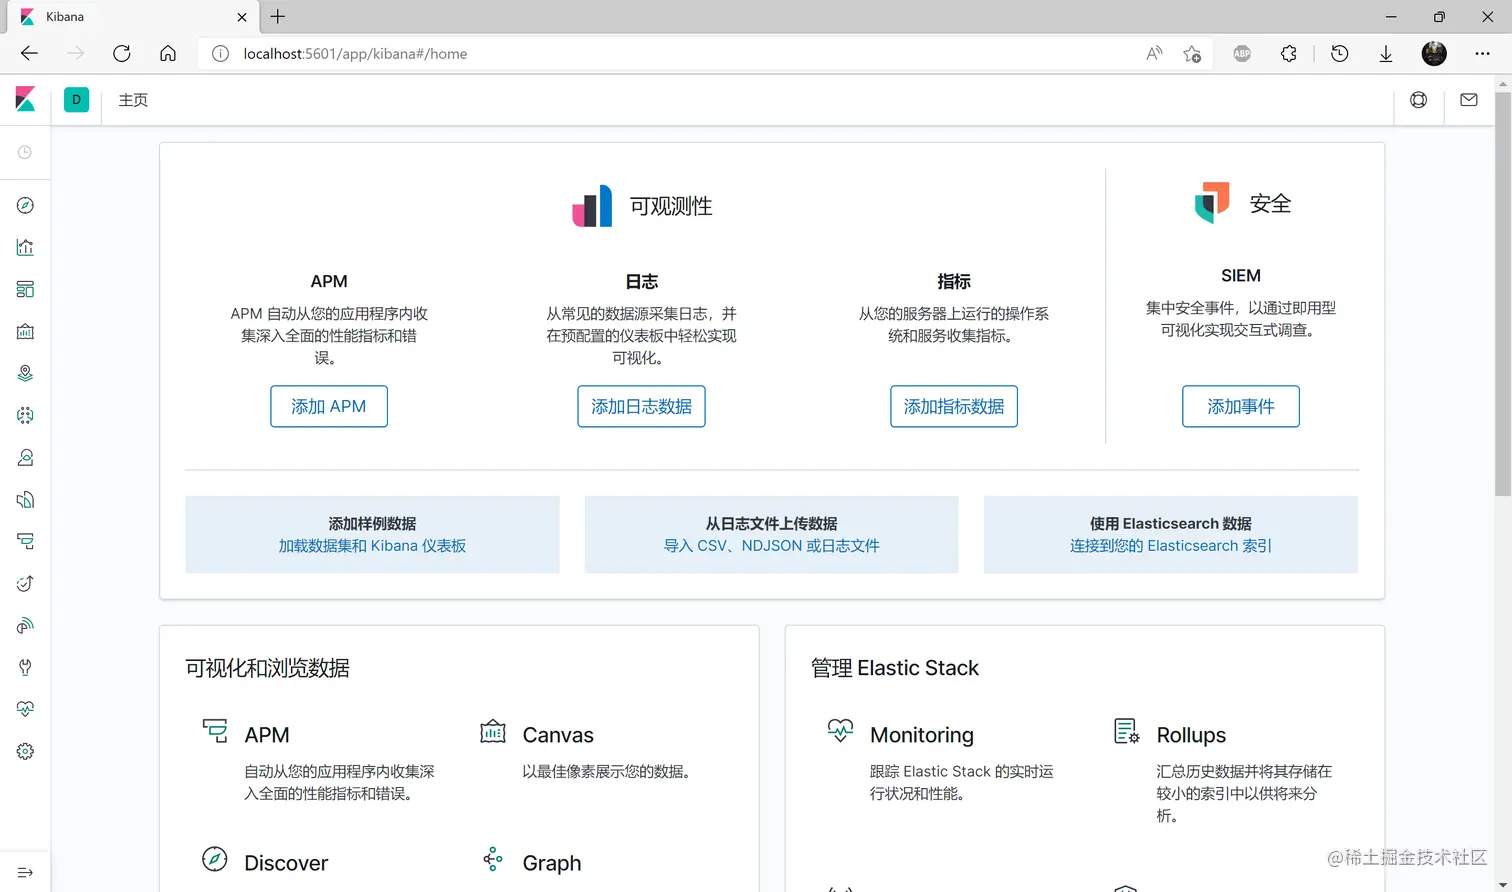Screen dimensions: 1512x892
Task: Open the recently viewed clock icon
Action: coord(25,152)
